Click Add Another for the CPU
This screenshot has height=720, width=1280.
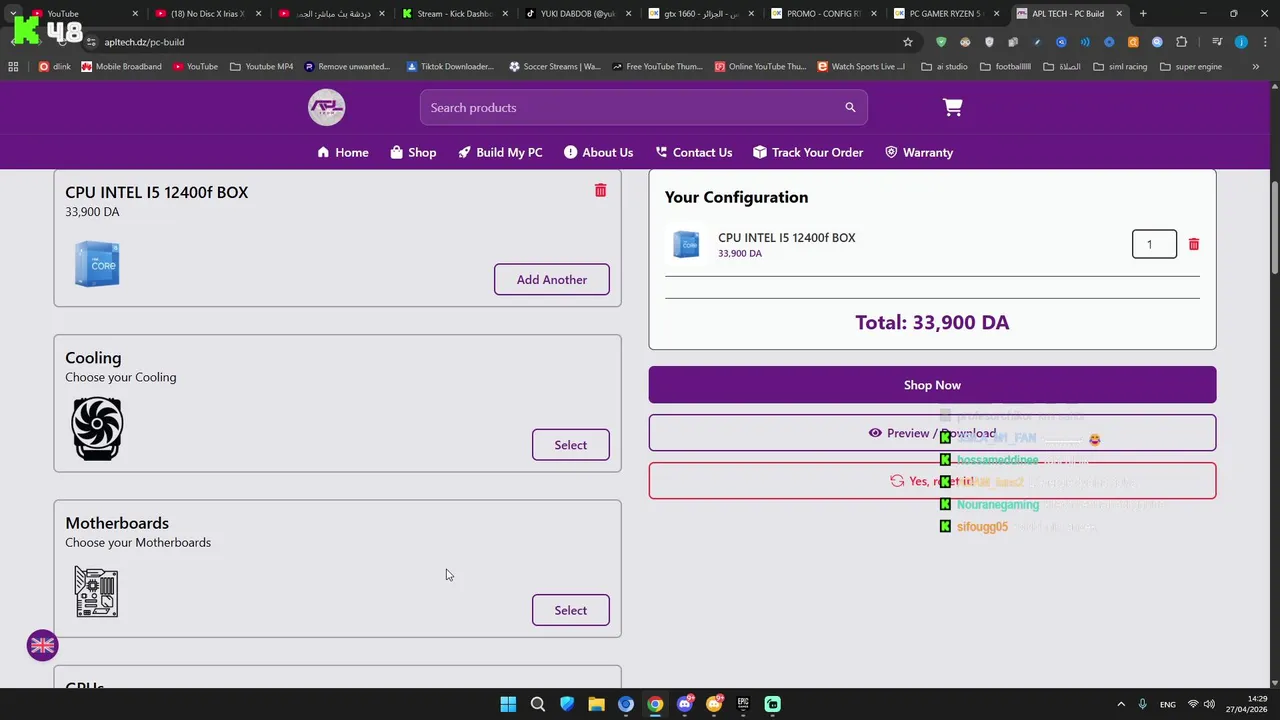(x=551, y=279)
